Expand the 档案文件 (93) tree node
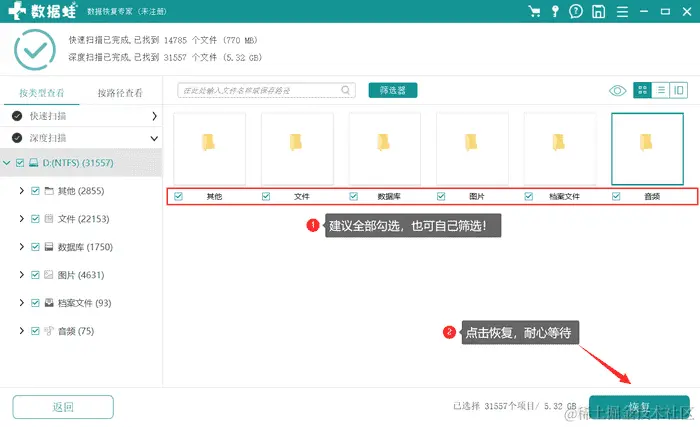 (21, 302)
